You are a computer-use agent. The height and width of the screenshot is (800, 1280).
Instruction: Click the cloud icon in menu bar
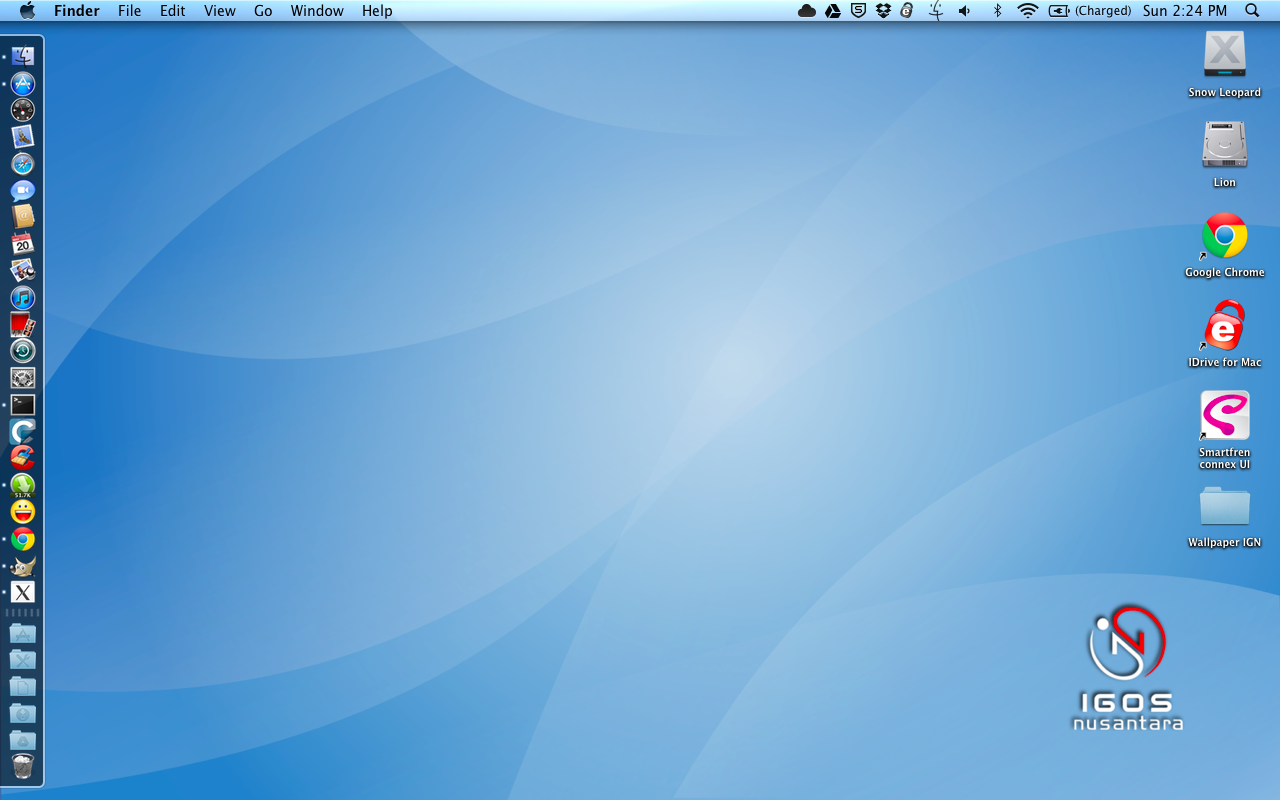pos(807,11)
